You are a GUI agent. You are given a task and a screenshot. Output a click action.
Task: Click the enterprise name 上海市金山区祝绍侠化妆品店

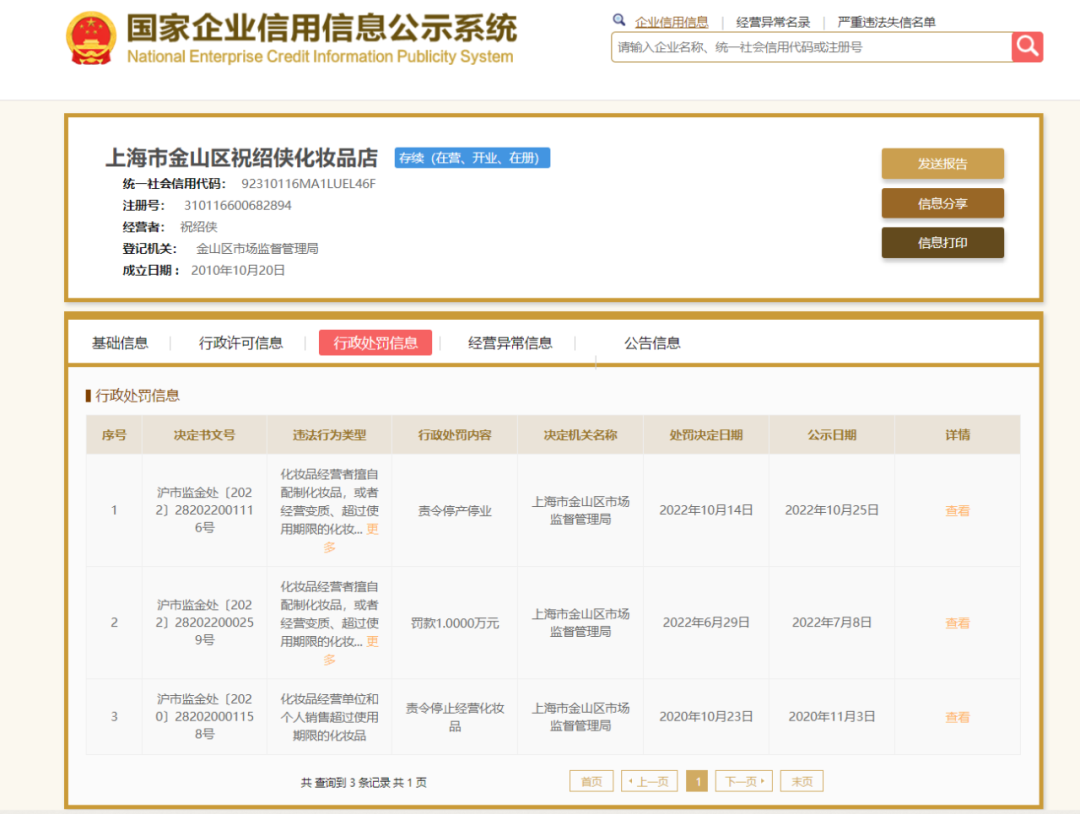(241, 158)
